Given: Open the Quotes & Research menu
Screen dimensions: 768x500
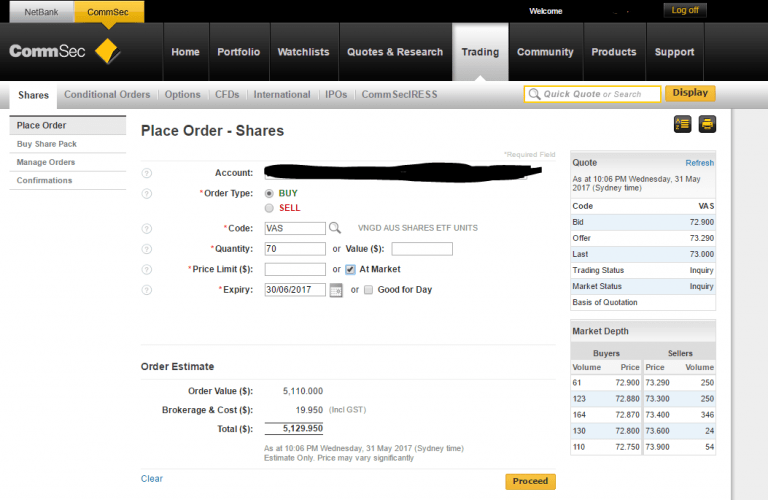Looking at the screenshot, I should tap(395, 52).
